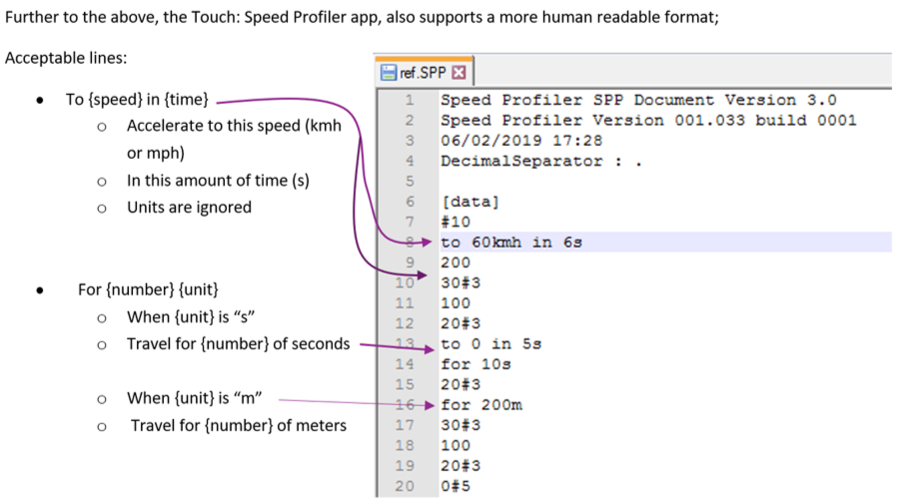
Task: Click the text 'Accelerate to this speed (kmh'
Action: click(234, 126)
